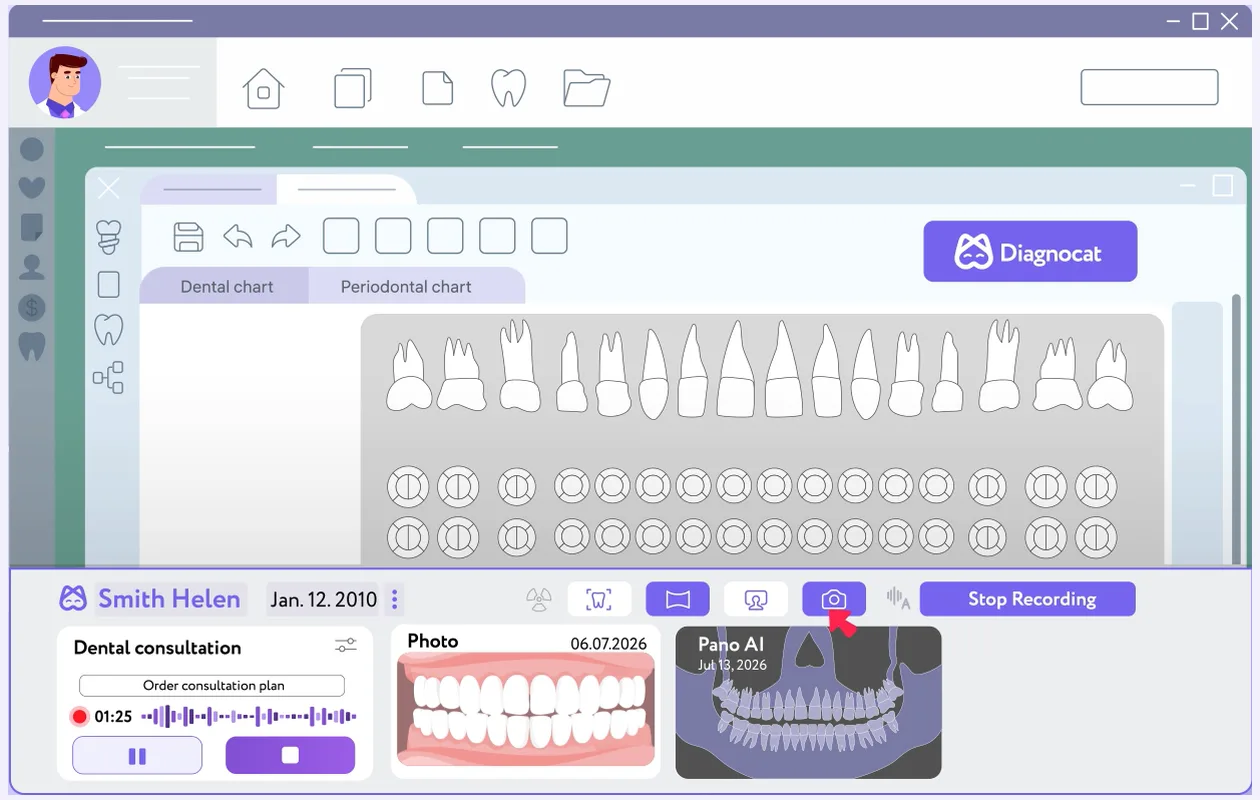The width and height of the screenshot is (1260, 800).
Task: Open the hierarchy tree icon
Action: click(x=108, y=377)
